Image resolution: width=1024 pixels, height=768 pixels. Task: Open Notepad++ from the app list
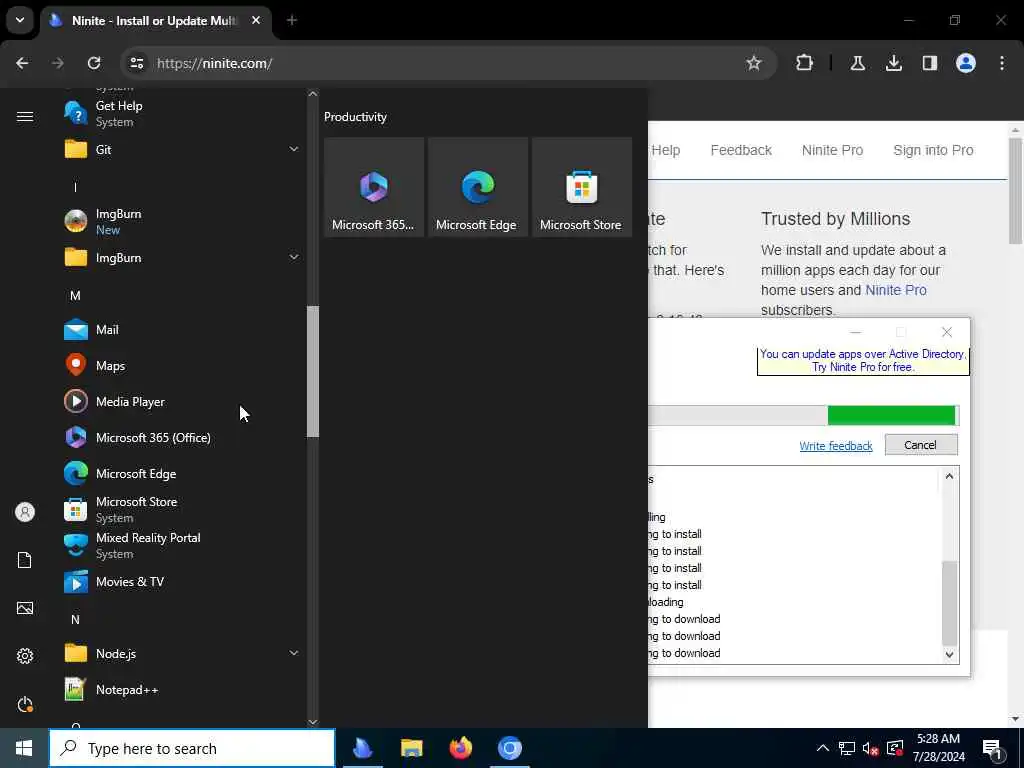[181, 690]
